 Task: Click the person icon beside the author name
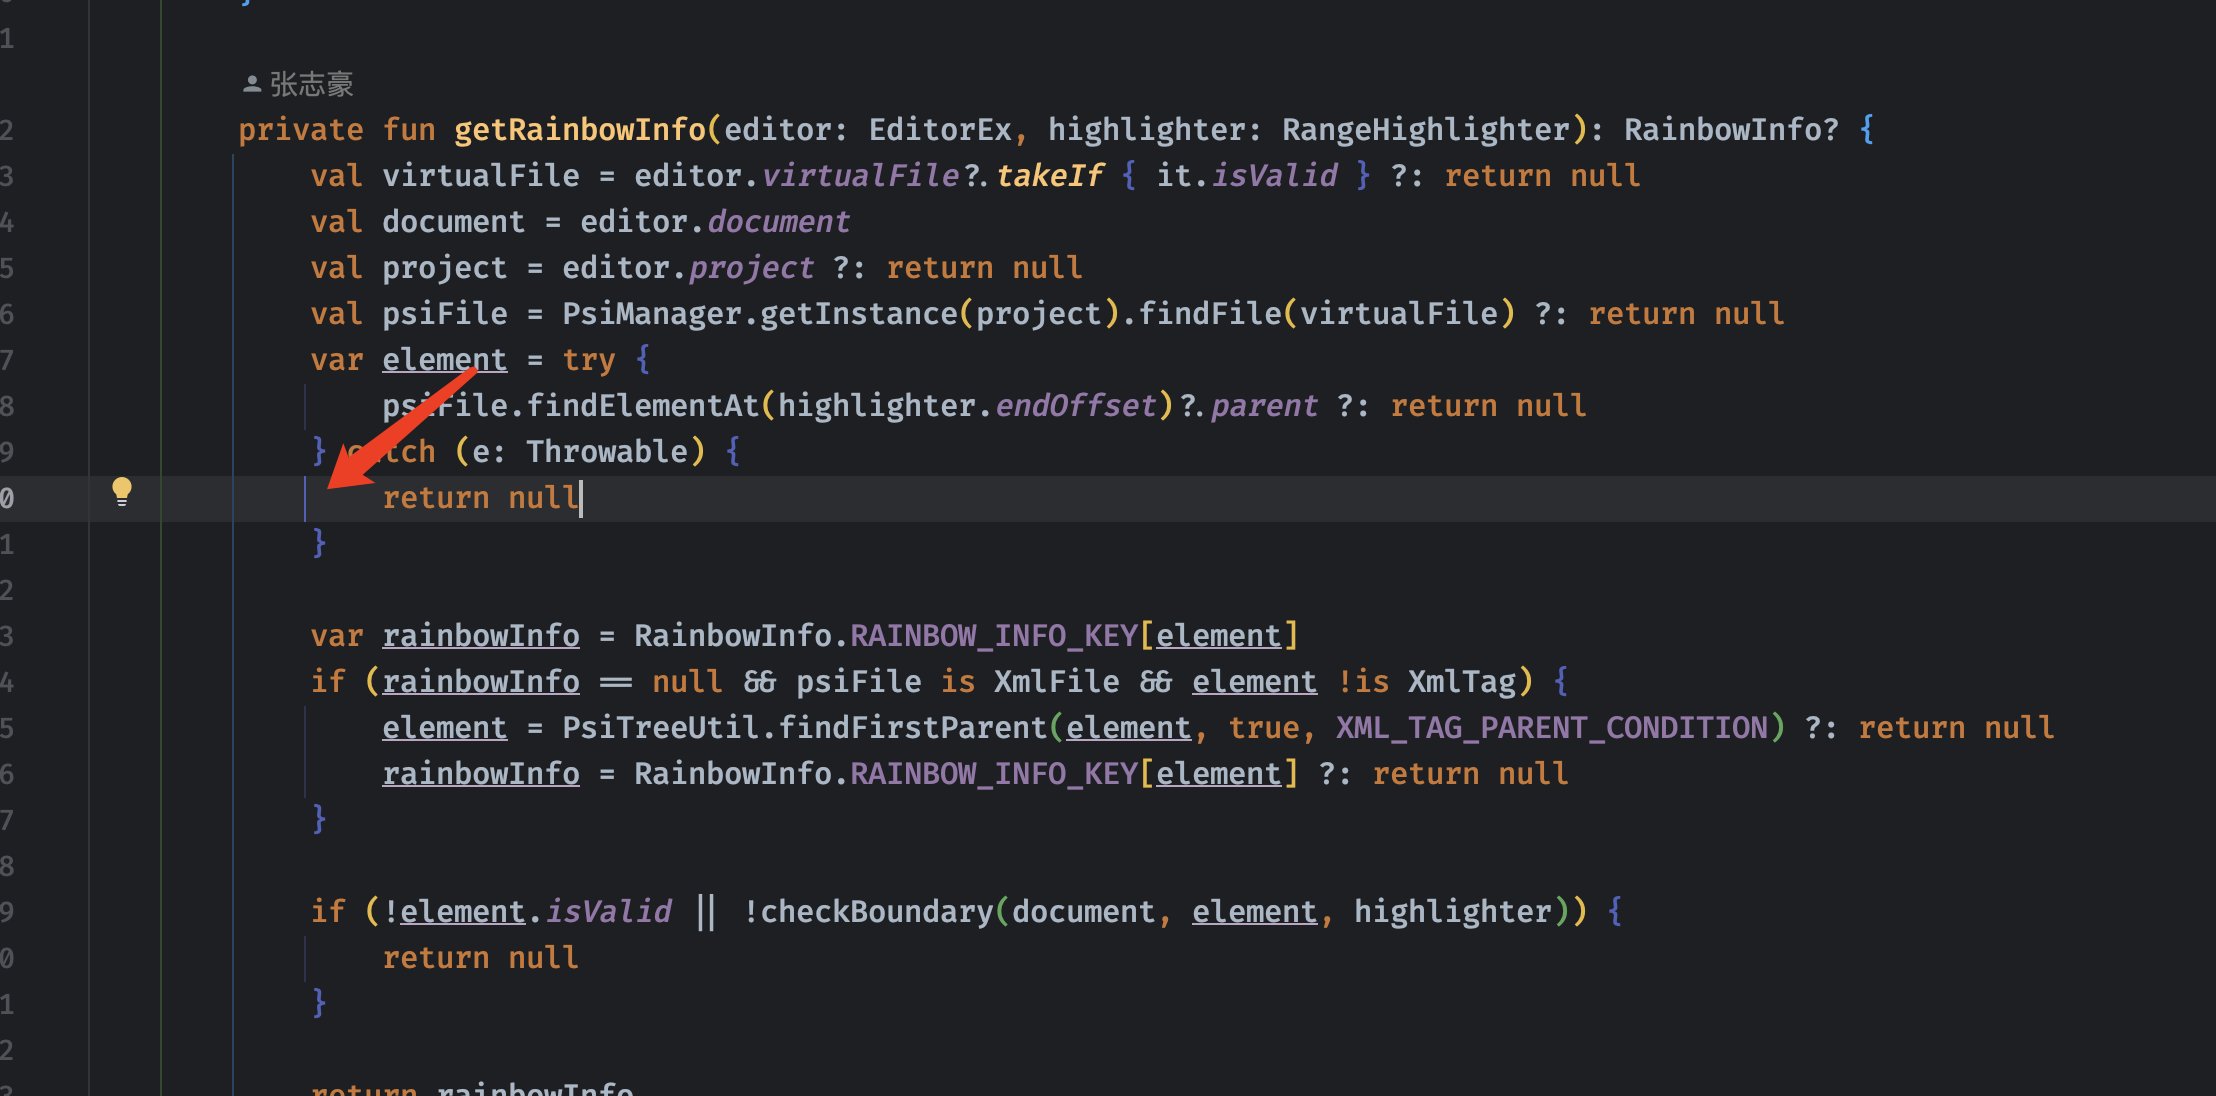(252, 85)
